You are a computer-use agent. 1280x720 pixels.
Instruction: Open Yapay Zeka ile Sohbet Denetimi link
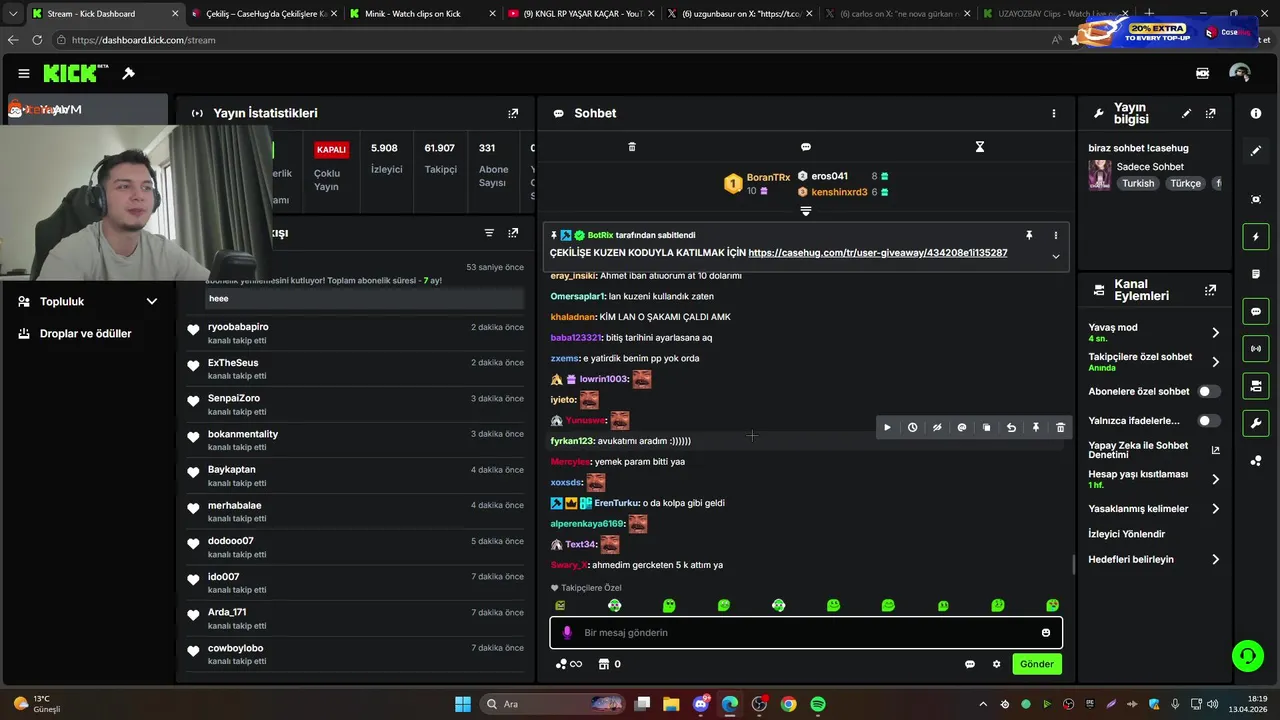(x=1154, y=450)
